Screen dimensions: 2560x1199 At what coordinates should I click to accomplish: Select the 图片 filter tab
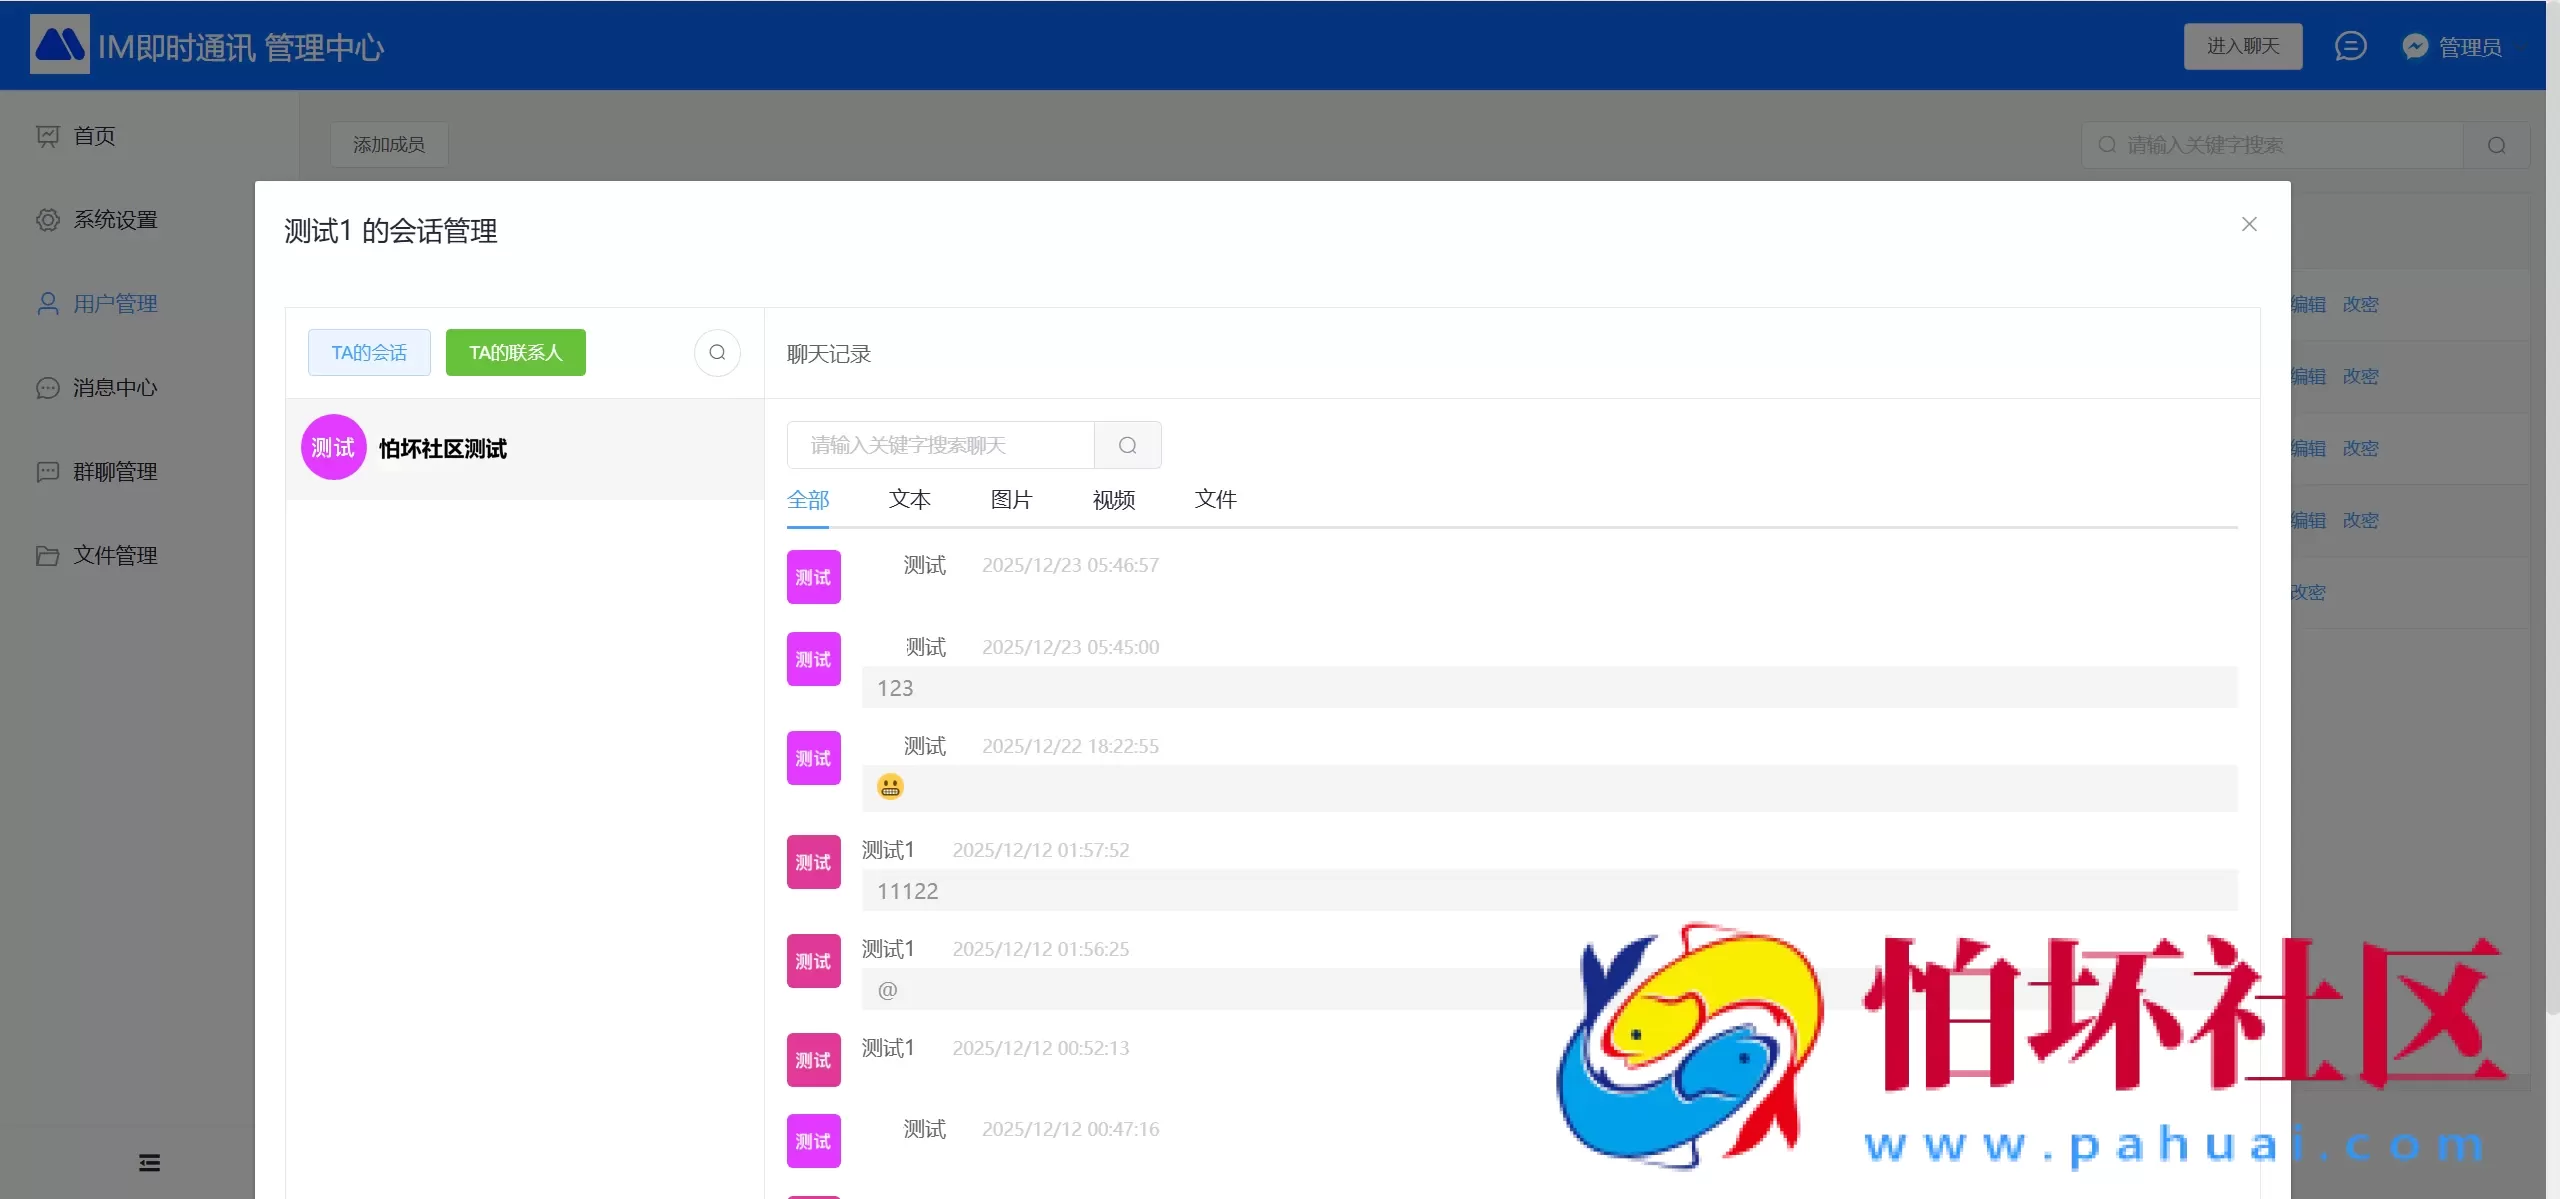(x=1011, y=499)
